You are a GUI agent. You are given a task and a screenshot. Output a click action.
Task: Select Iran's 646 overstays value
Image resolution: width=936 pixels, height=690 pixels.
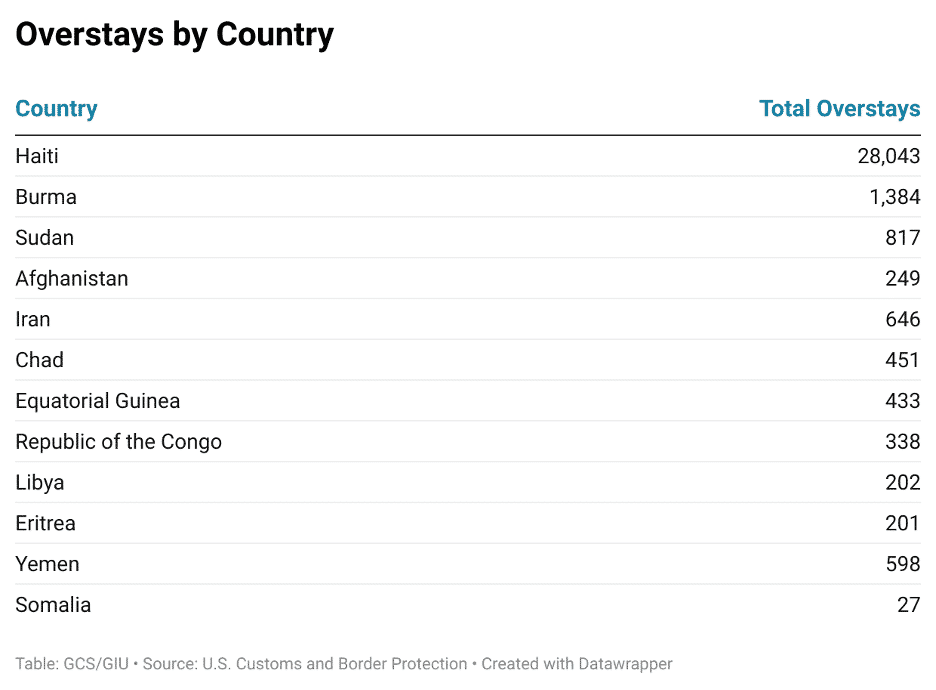(902, 320)
